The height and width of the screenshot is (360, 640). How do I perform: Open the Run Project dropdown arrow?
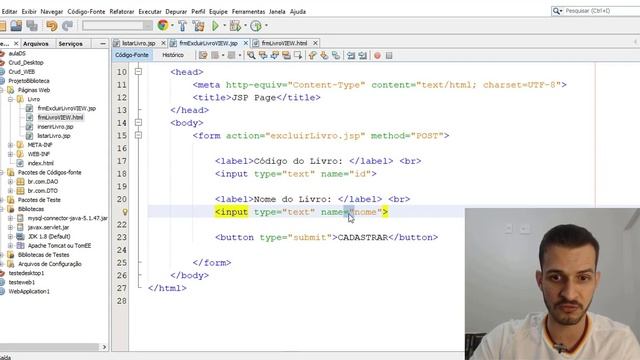(x=224, y=26)
